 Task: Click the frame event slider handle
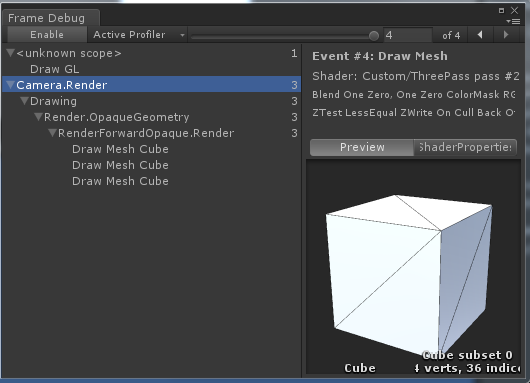tap(374, 35)
